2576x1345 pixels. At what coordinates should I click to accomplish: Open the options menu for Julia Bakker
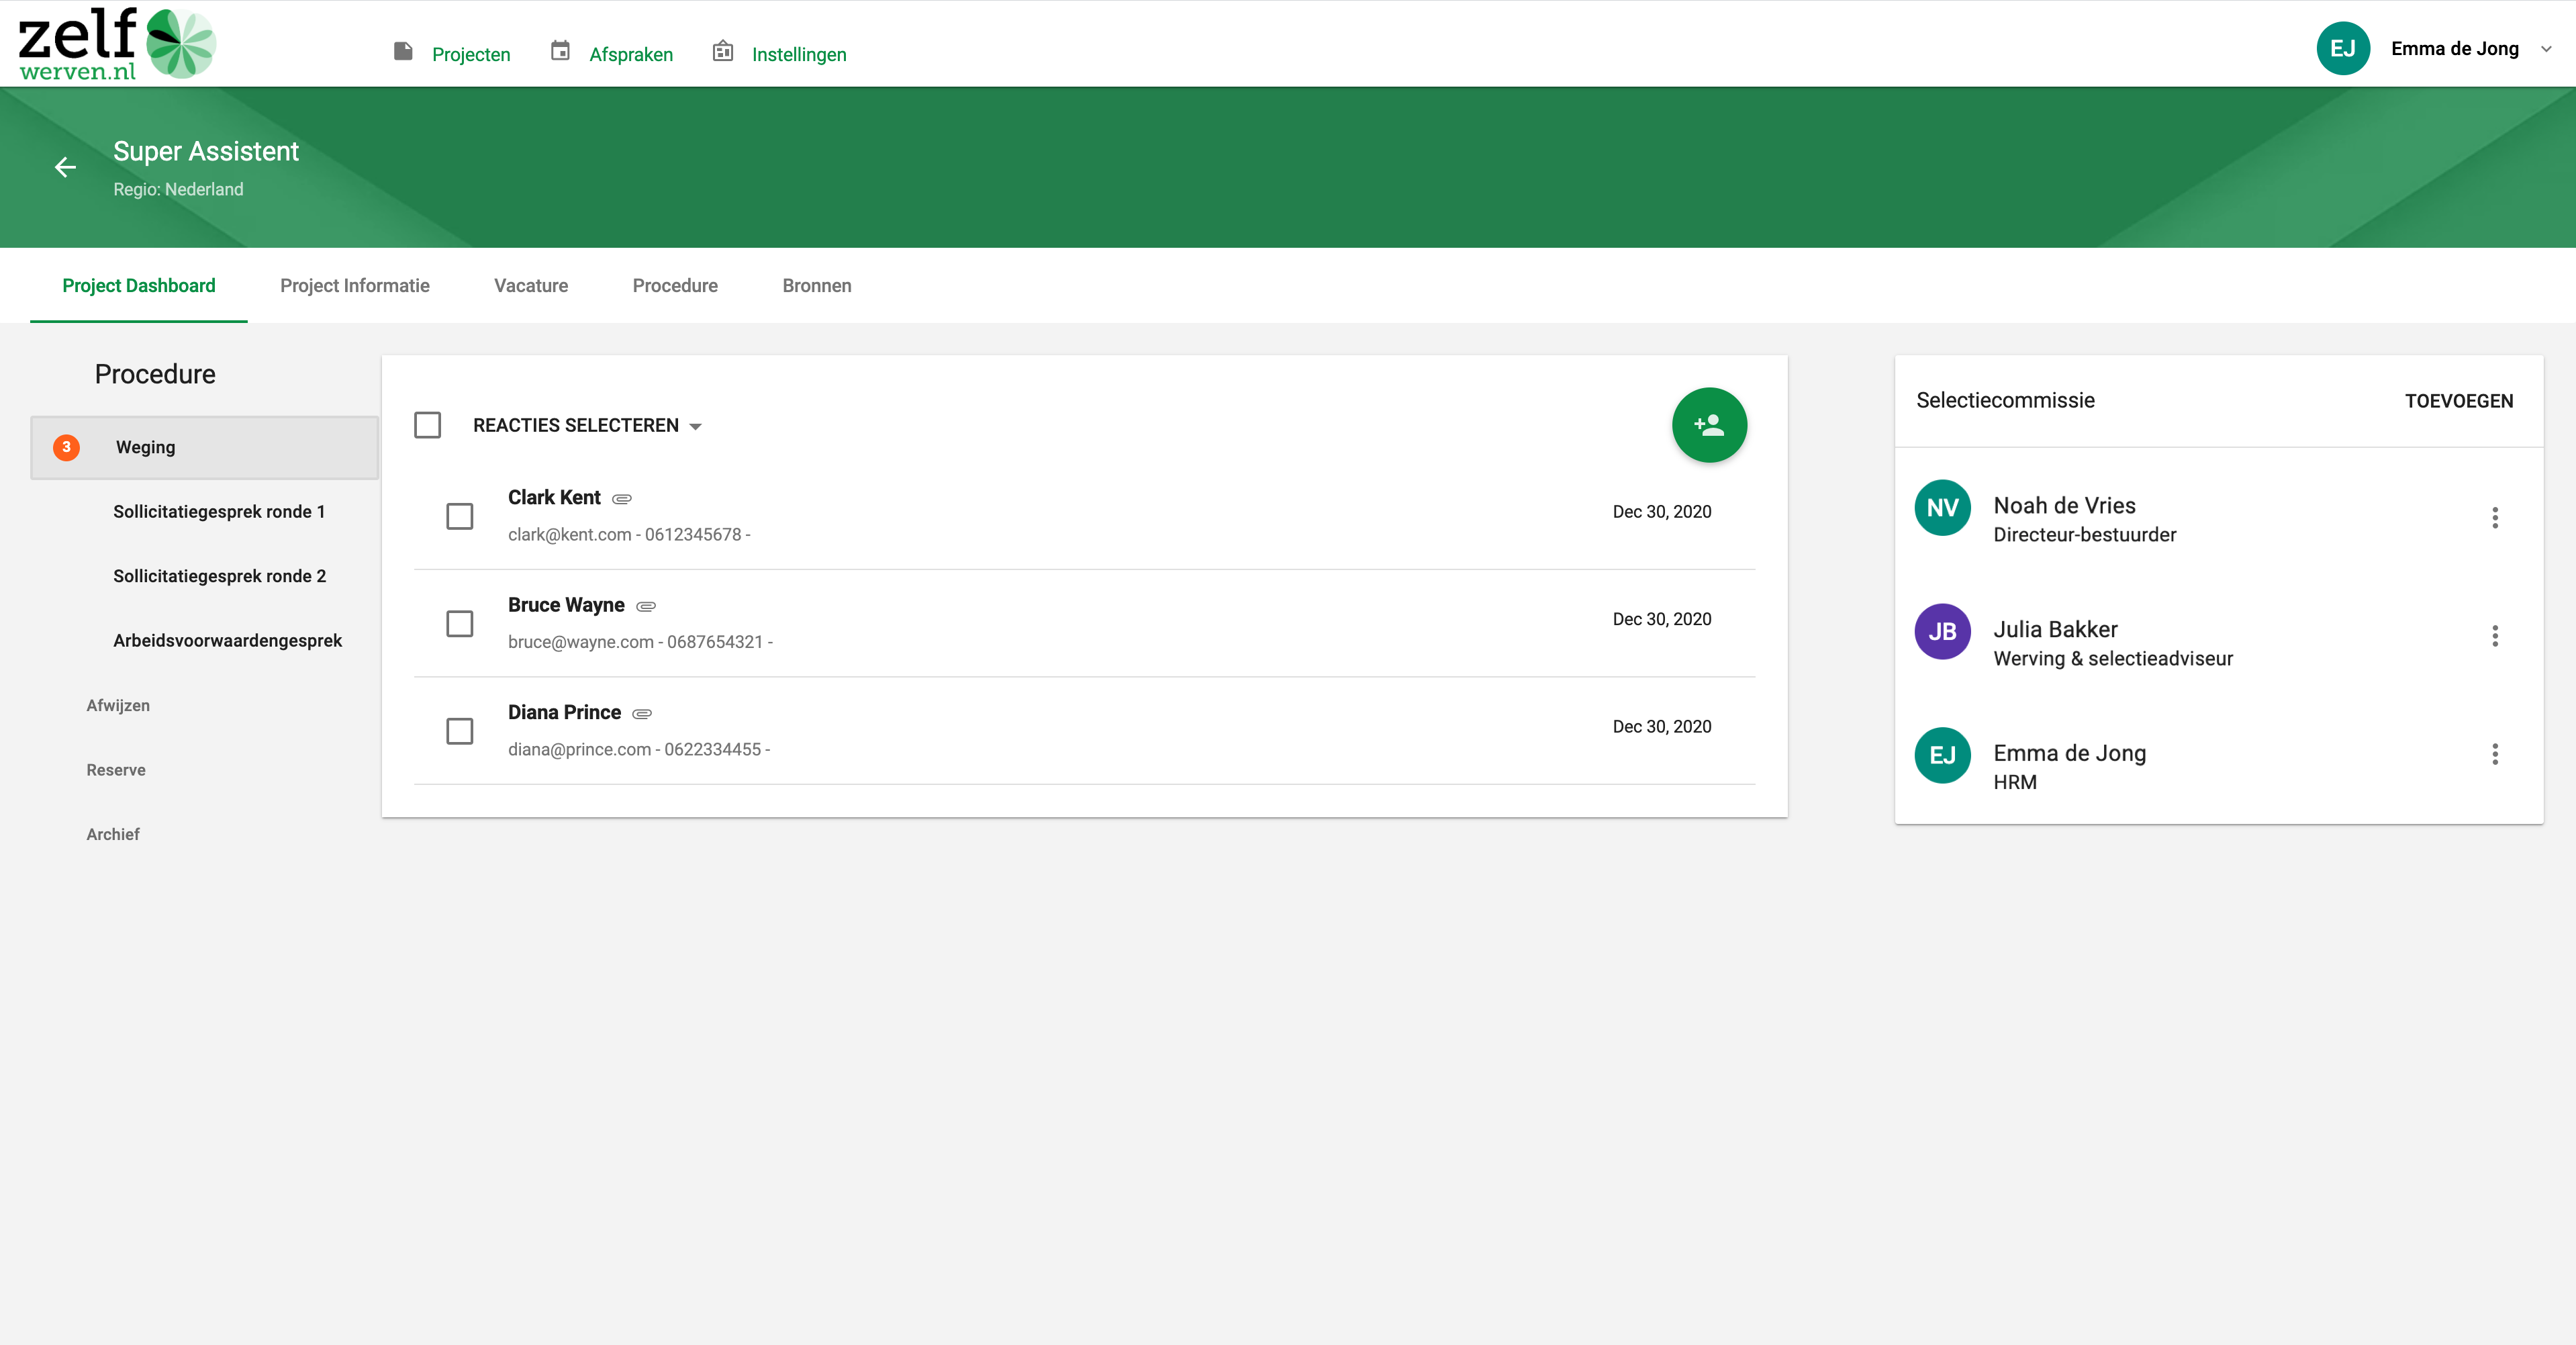pos(2494,636)
